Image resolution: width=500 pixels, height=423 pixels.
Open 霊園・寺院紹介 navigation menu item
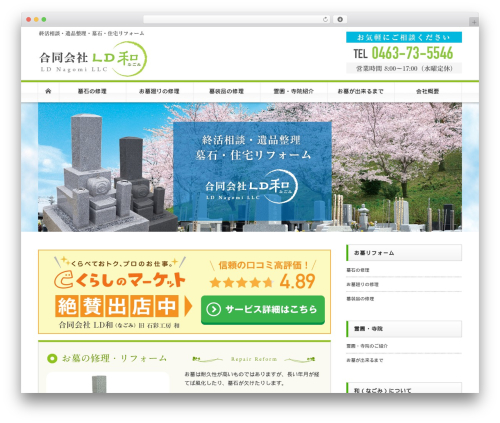tap(294, 91)
